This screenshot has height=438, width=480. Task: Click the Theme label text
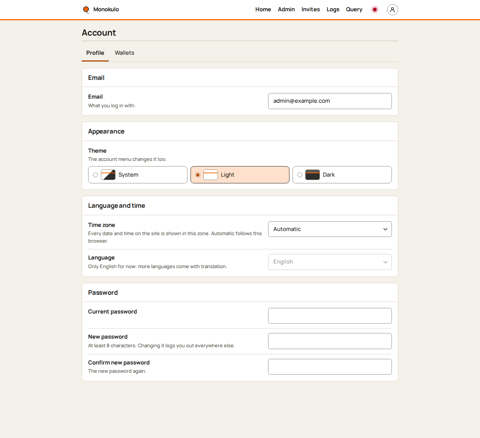click(x=97, y=151)
